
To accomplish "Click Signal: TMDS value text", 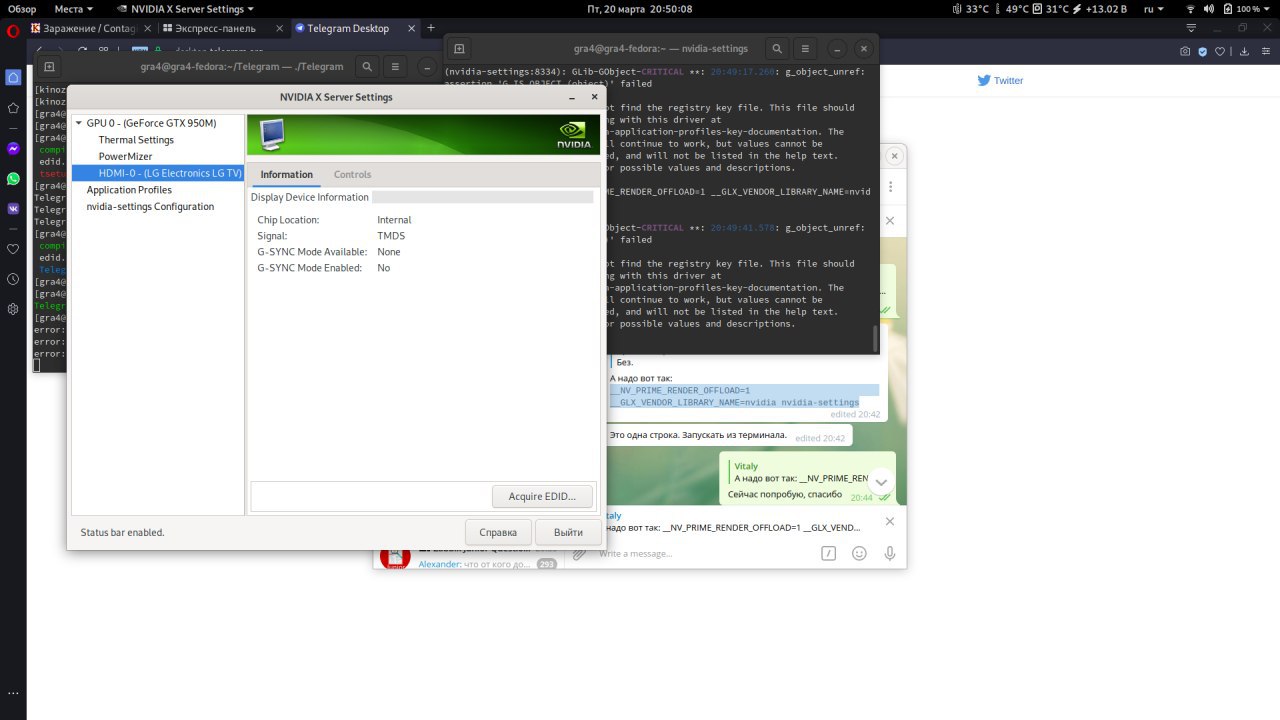I will click(391, 236).
